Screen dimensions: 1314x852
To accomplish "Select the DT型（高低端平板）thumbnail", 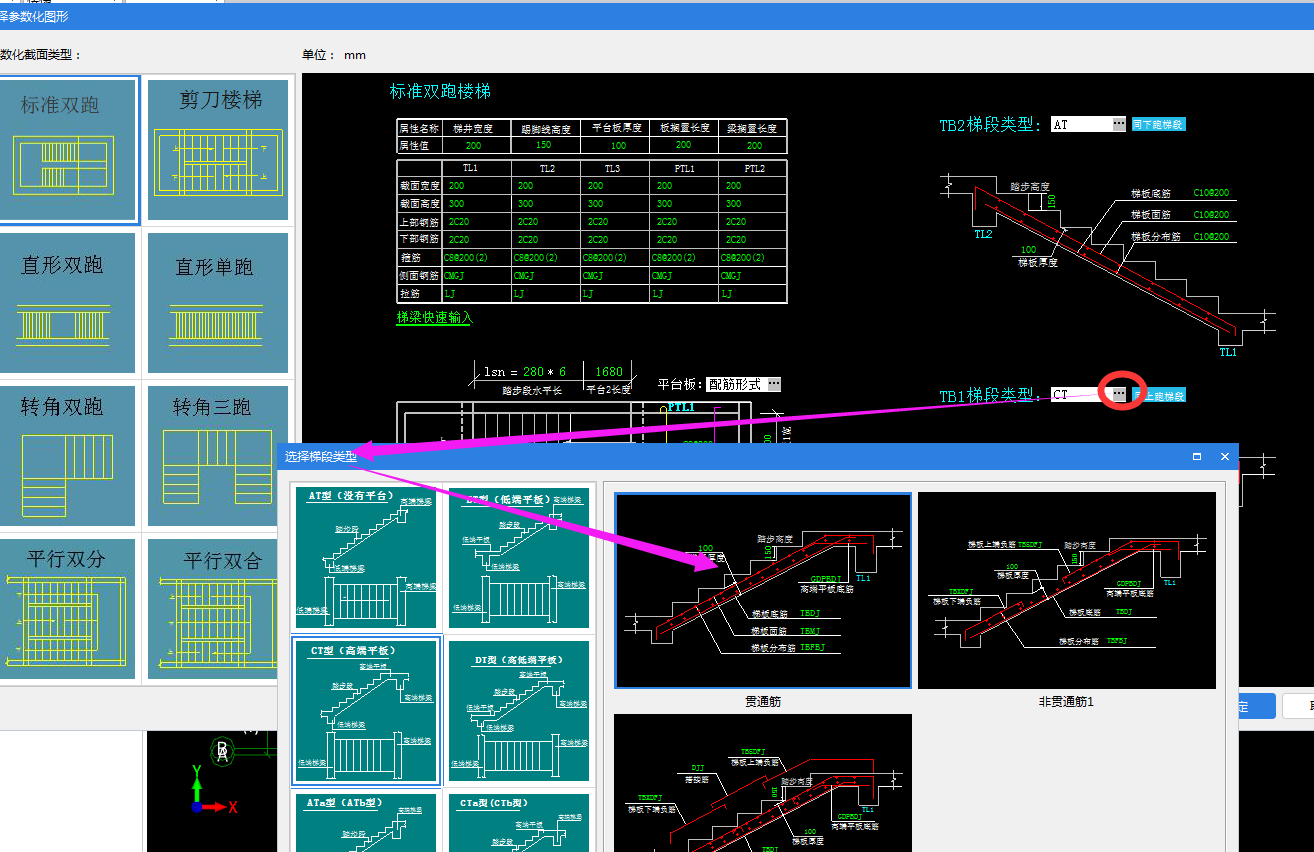I will coord(519,711).
